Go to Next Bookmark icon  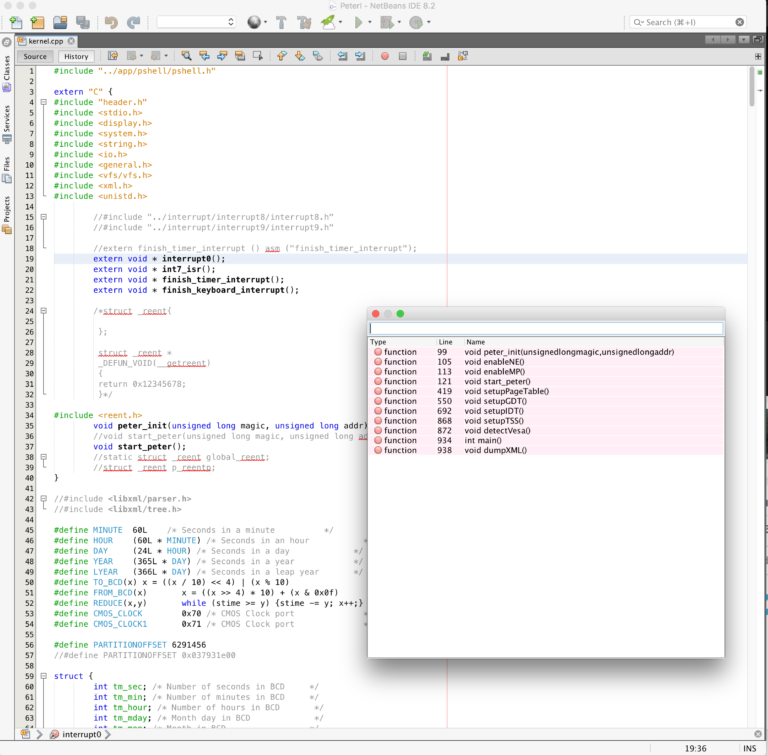(x=300, y=56)
